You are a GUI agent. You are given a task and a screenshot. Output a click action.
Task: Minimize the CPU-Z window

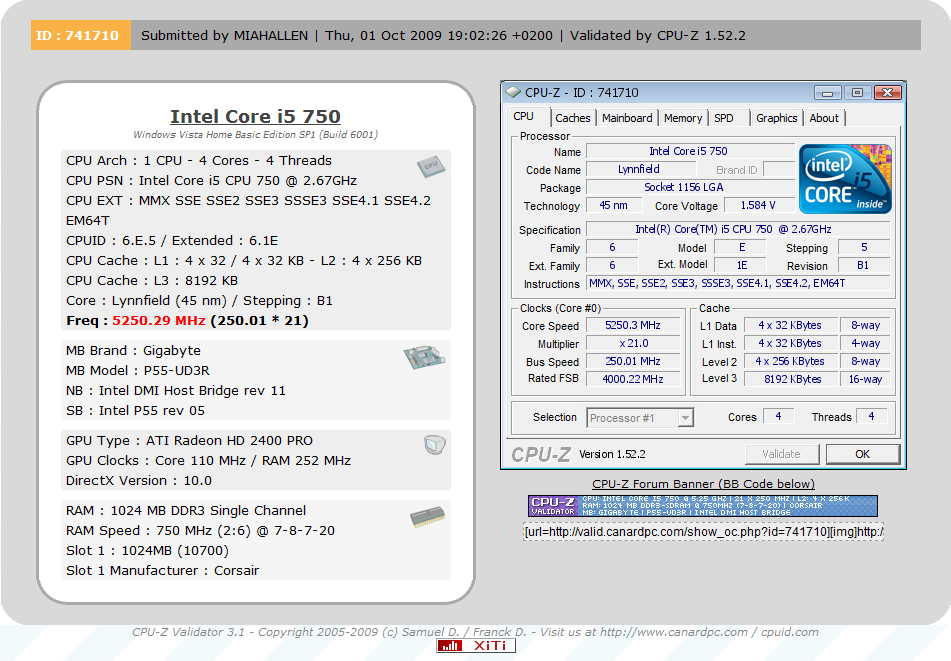(x=827, y=93)
